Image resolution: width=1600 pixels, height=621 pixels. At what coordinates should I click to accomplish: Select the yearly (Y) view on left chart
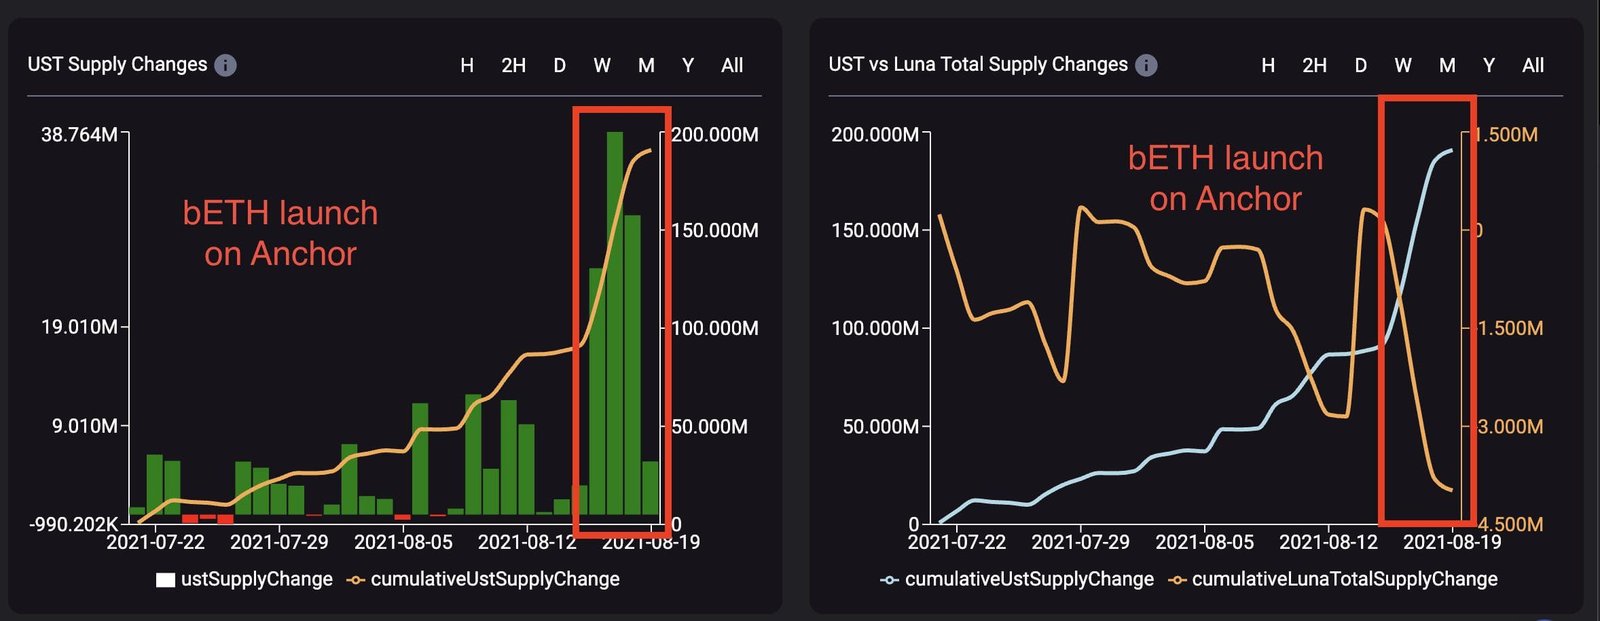coord(687,65)
